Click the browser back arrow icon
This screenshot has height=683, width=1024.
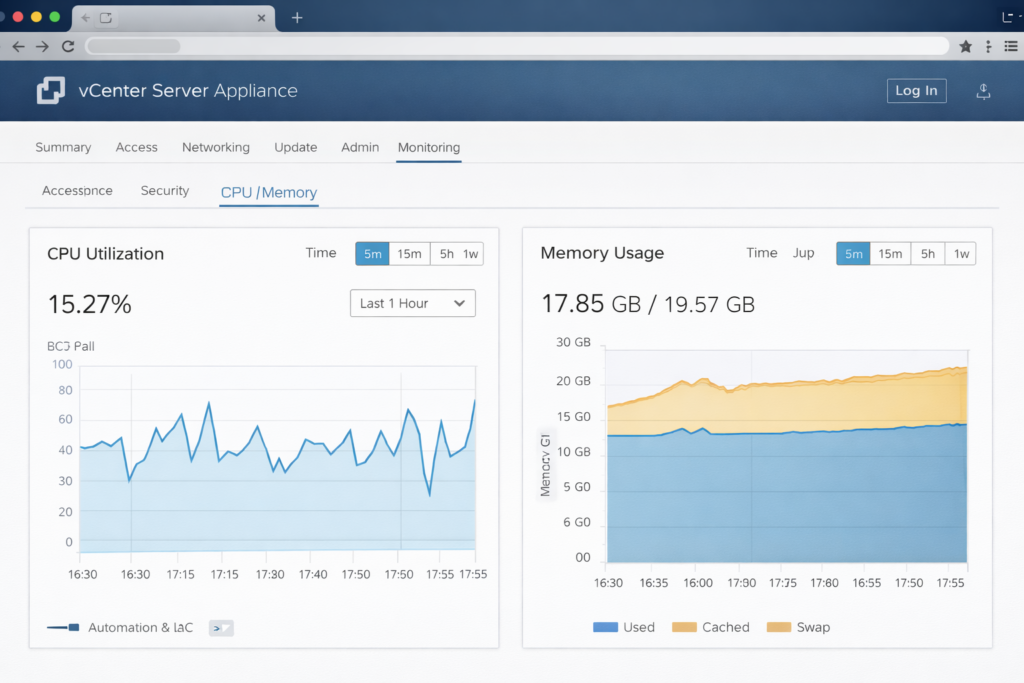click(x=18, y=46)
